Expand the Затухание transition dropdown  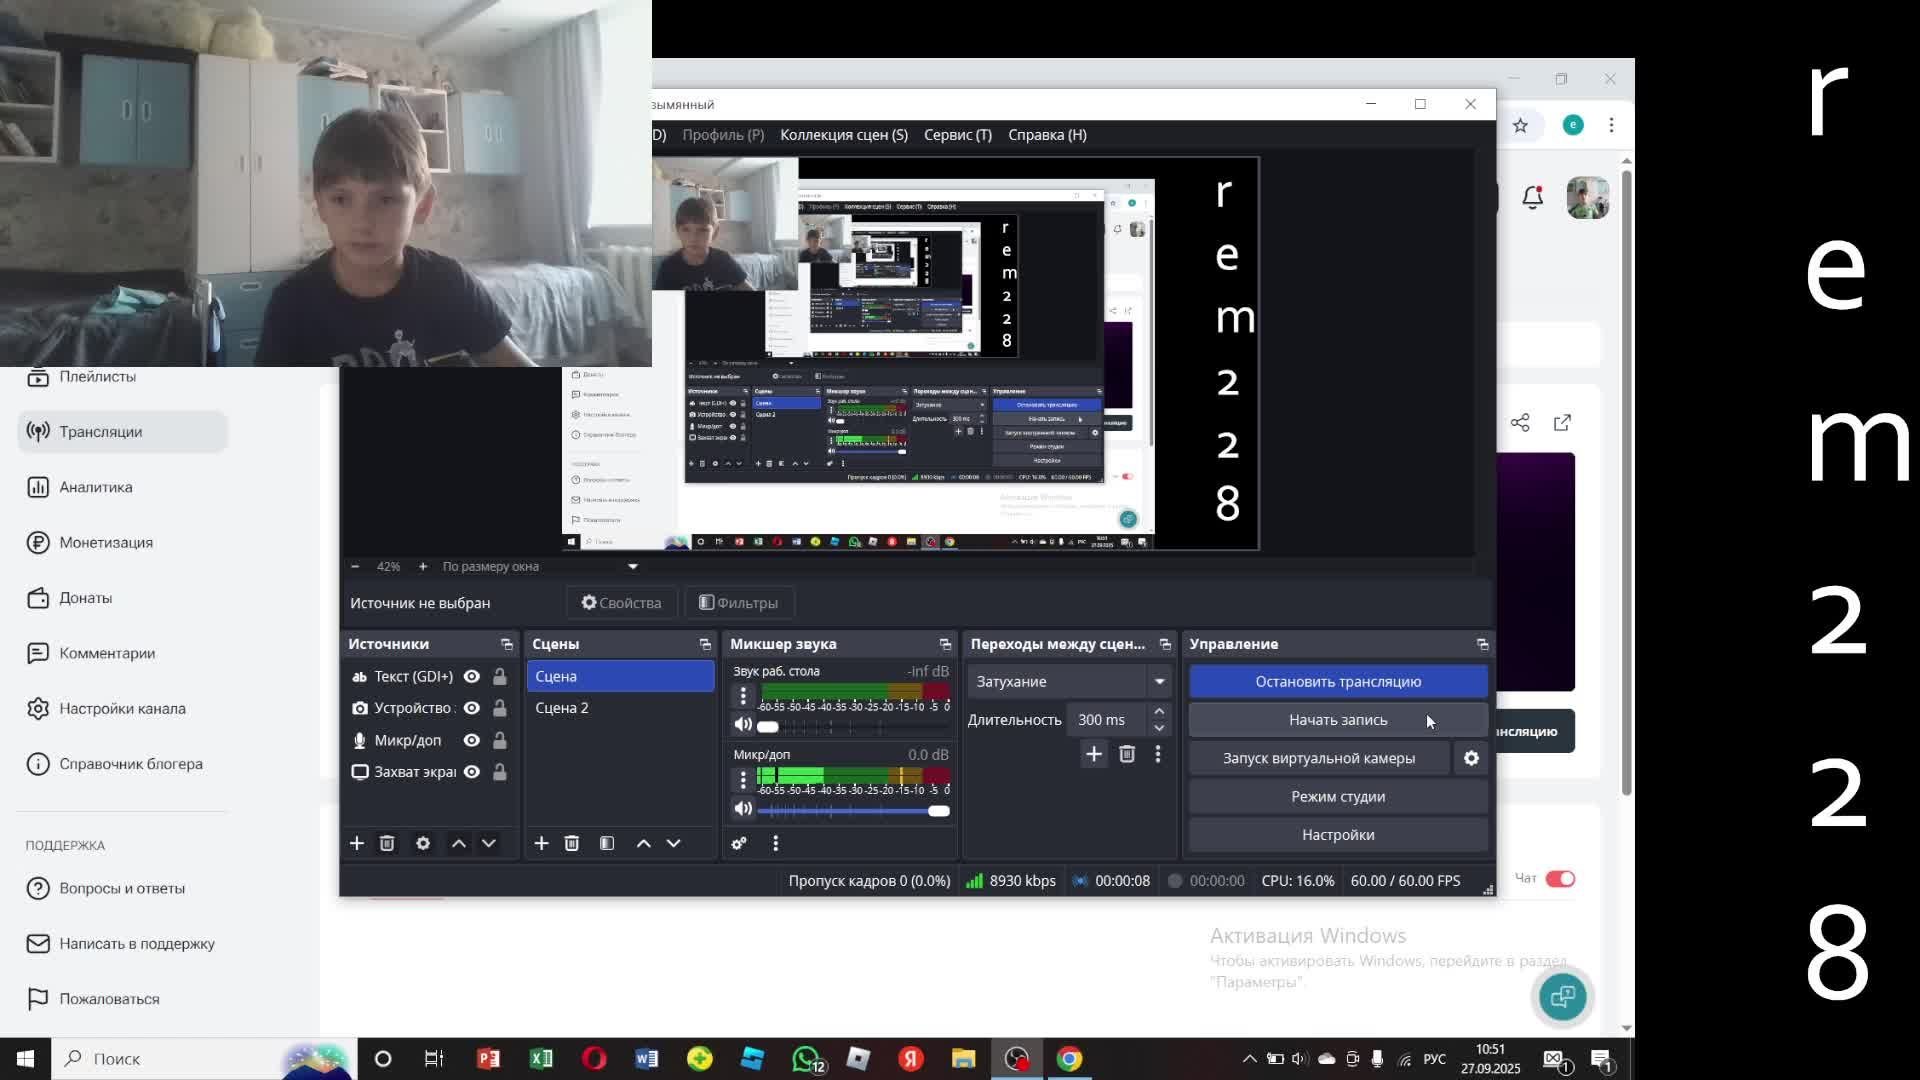click(x=1159, y=682)
